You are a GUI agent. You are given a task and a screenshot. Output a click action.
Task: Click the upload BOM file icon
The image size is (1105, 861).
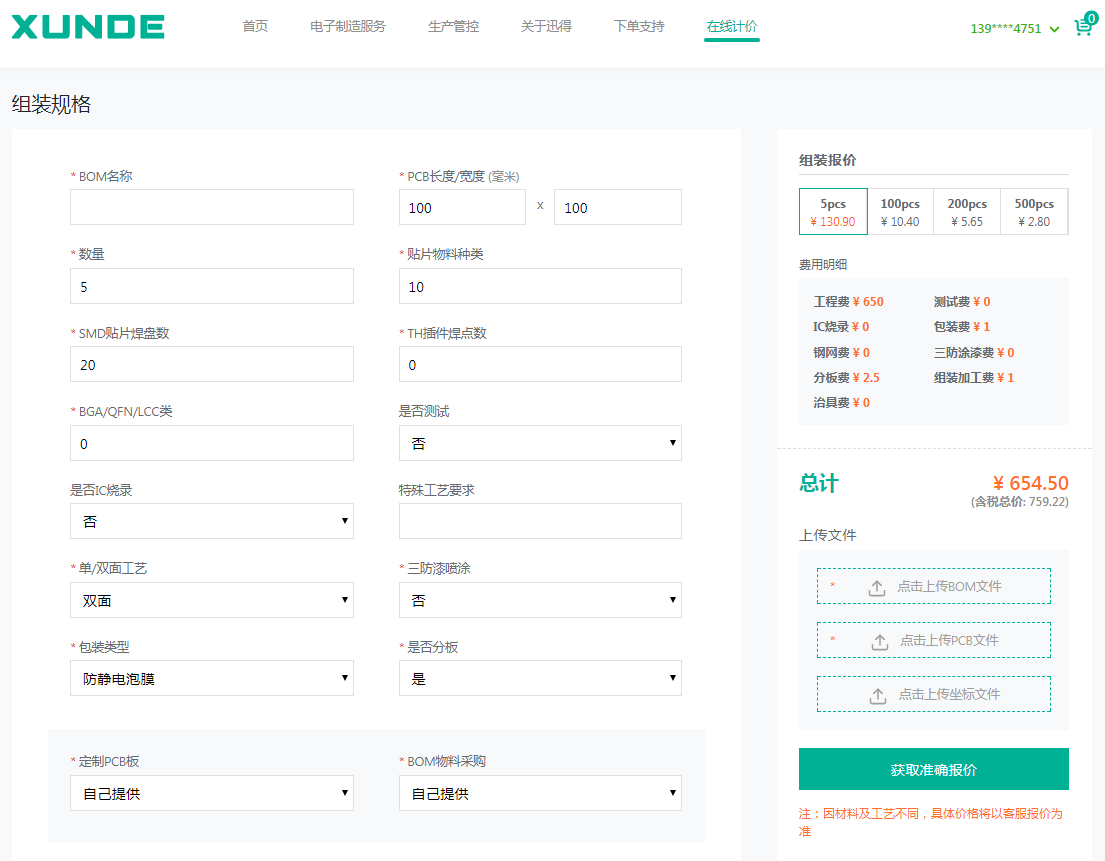coord(877,587)
